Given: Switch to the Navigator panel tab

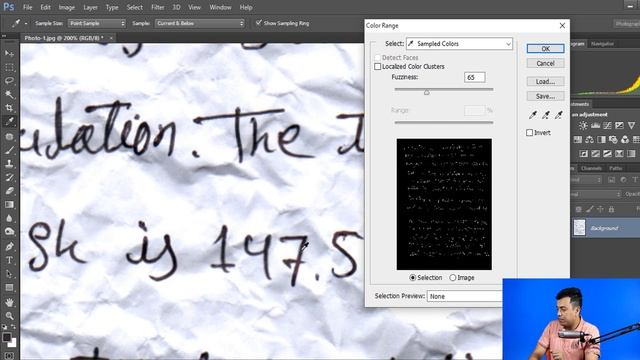Looking at the screenshot, I should click(602, 44).
